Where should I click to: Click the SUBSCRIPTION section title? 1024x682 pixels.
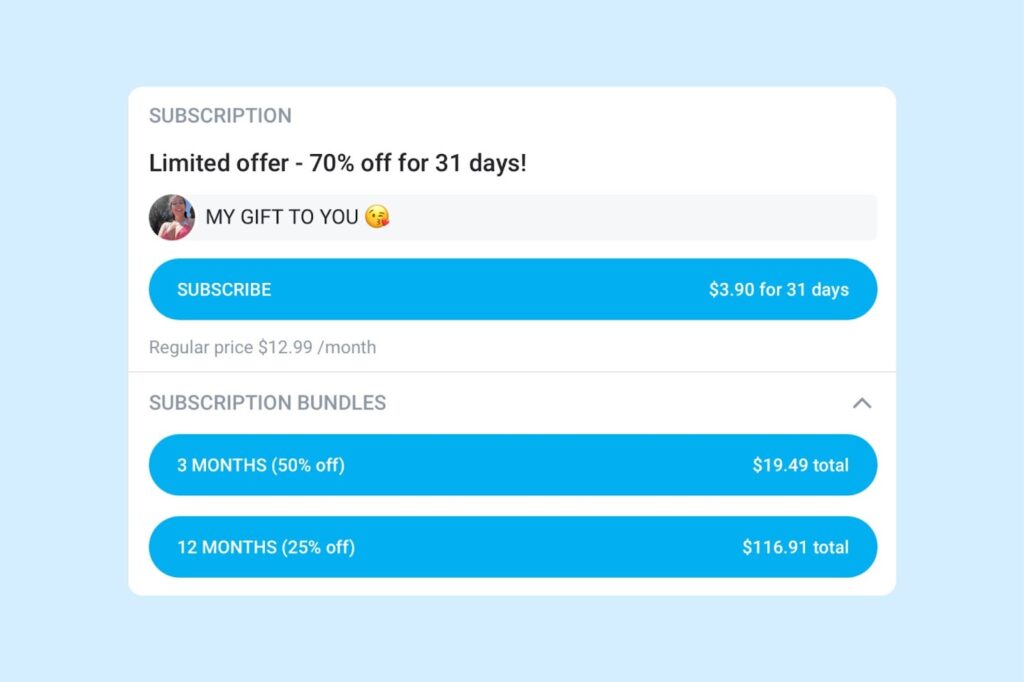pyautogui.click(x=220, y=116)
